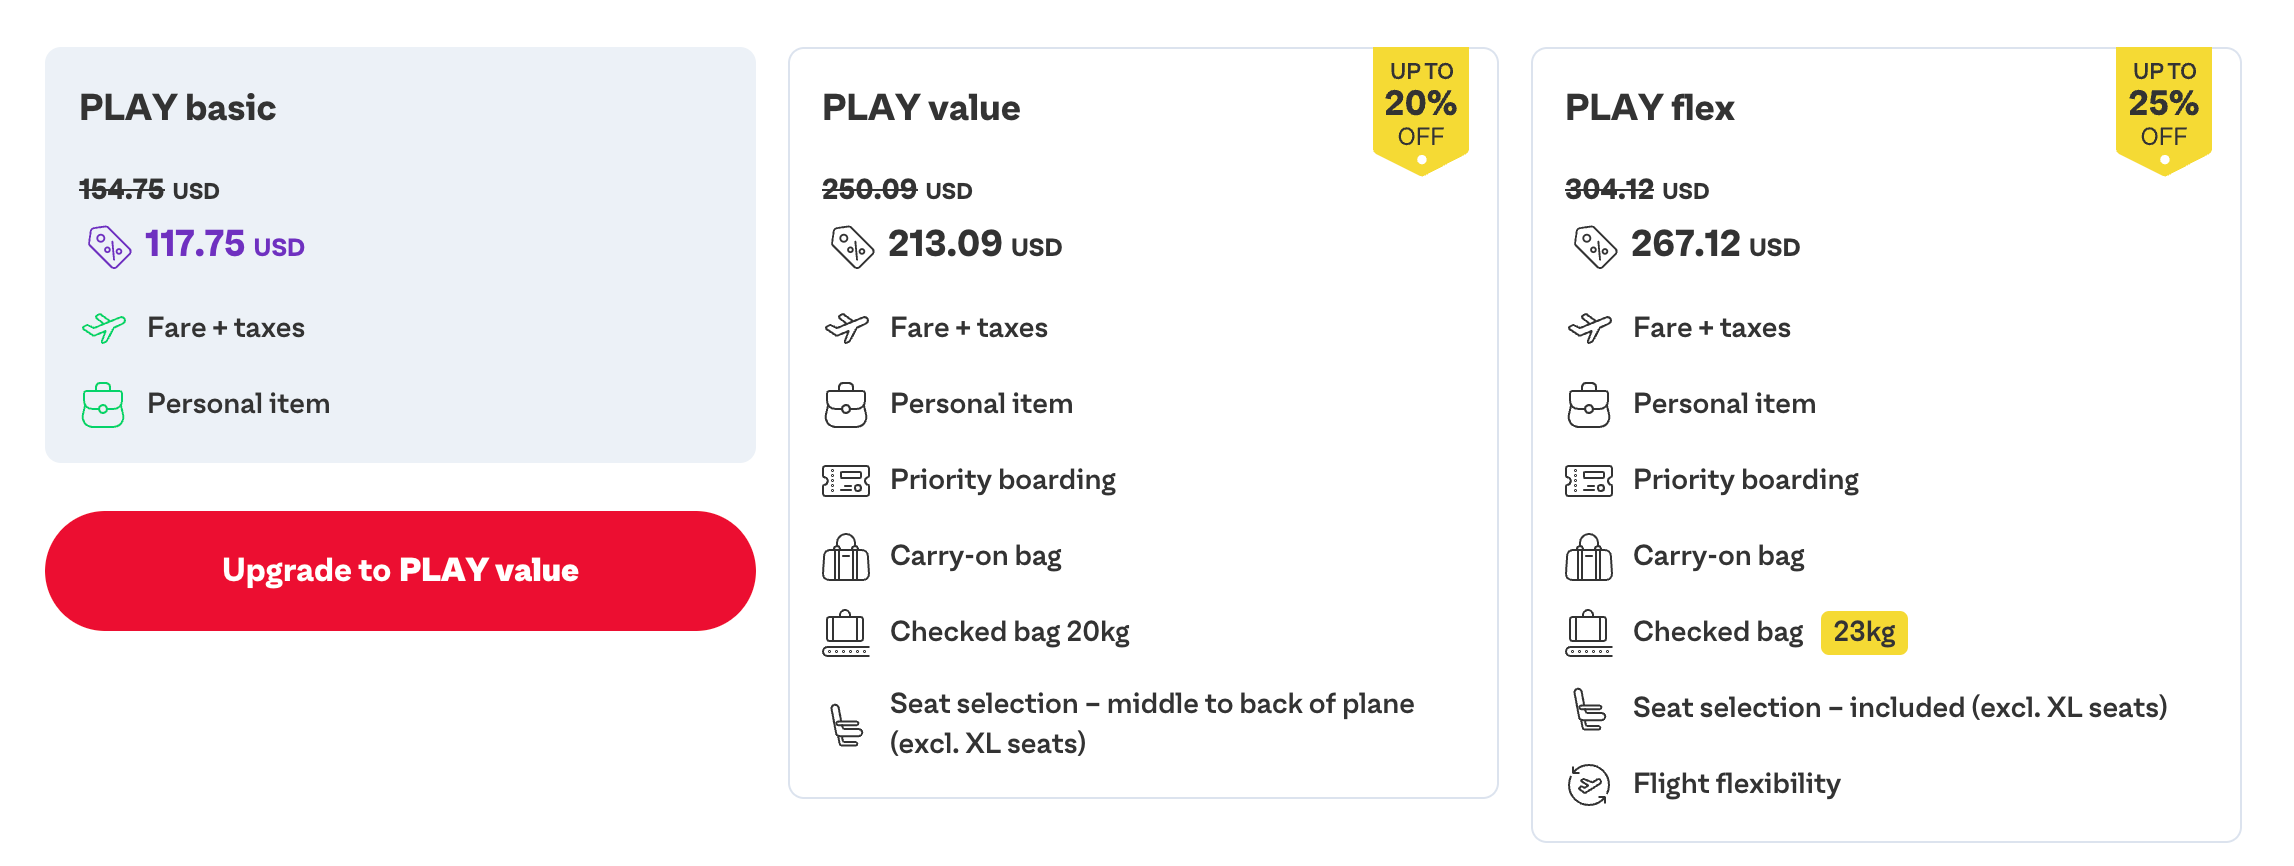This screenshot has width=2294, height=866.
Task: Click Checked bag 20kg luggage icon
Action: [x=846, y=633]
